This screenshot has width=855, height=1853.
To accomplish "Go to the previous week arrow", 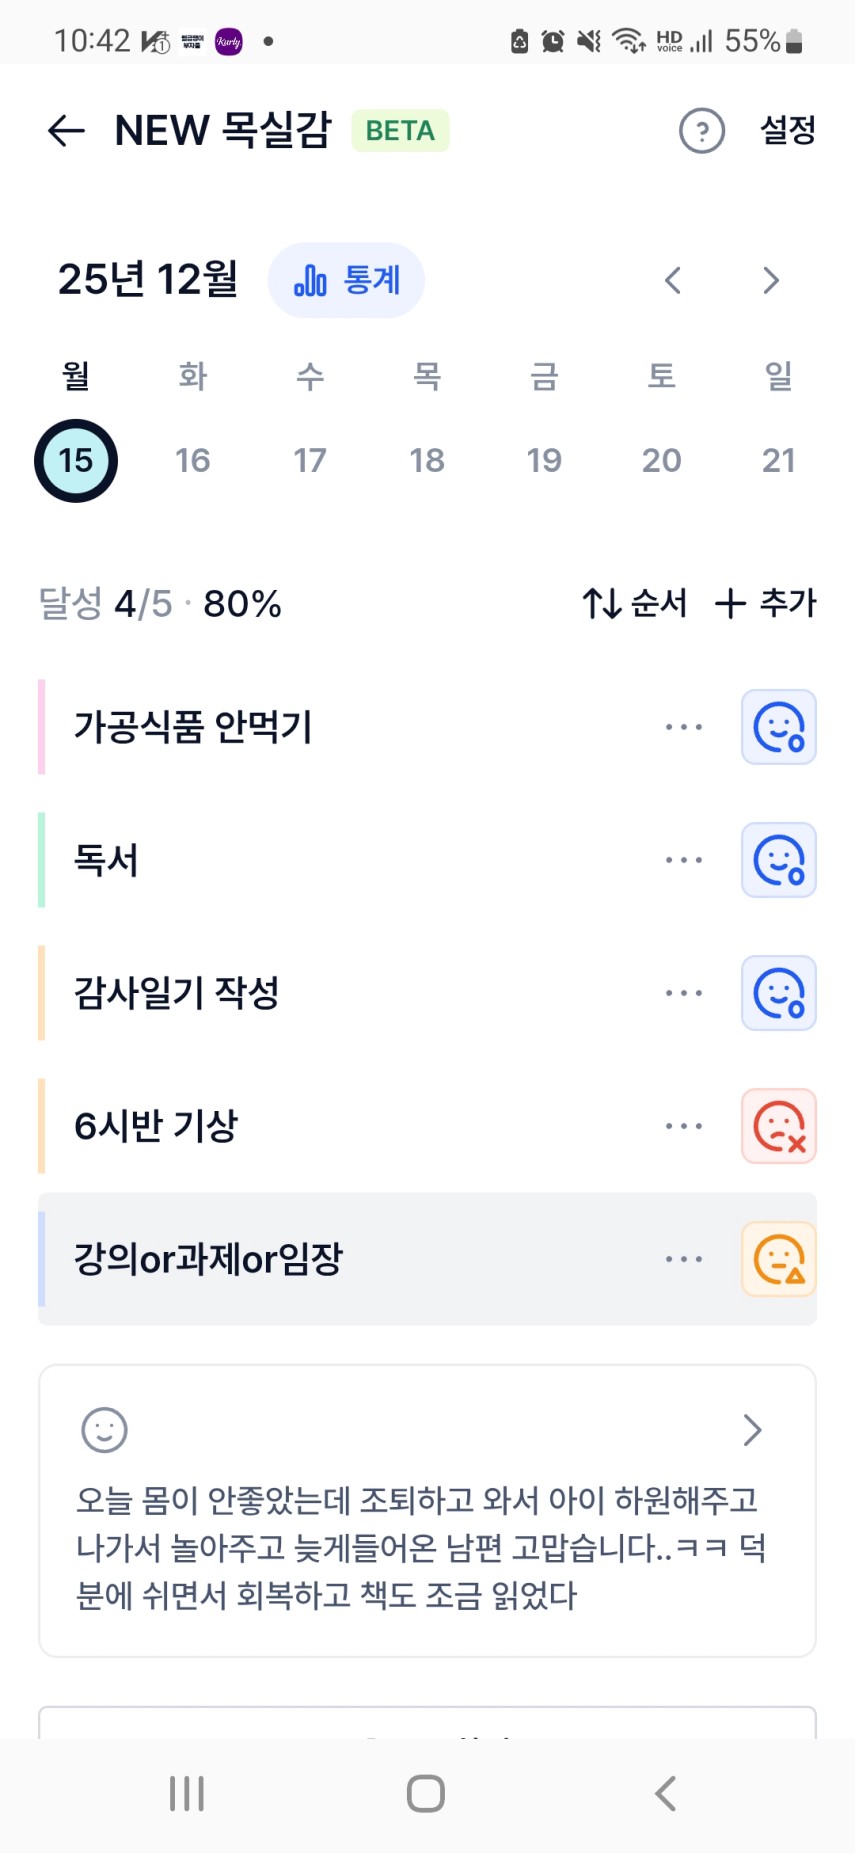I will click(x=673, y=281).
